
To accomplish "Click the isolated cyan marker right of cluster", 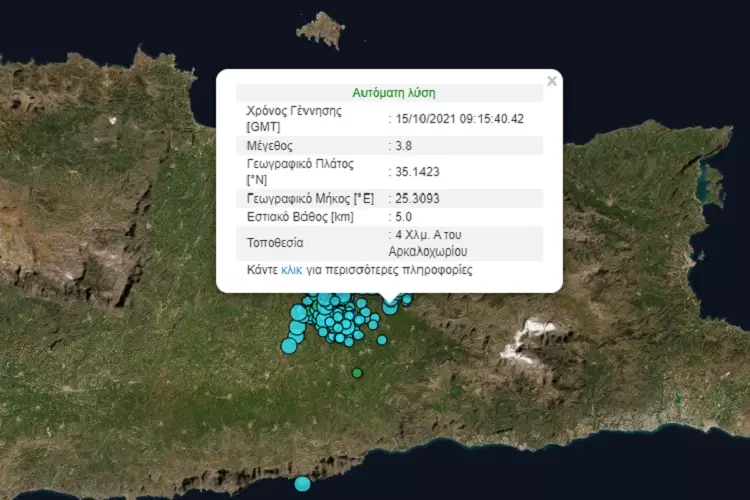I will tap(382, 340).
